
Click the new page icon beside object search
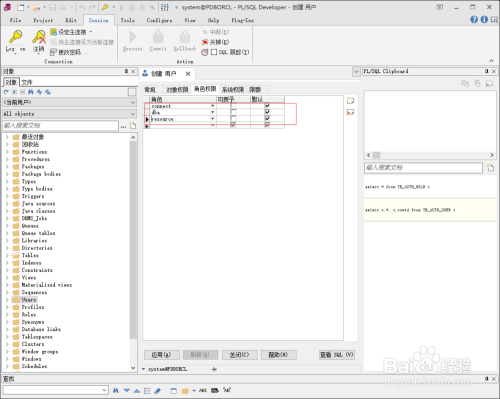133,126
